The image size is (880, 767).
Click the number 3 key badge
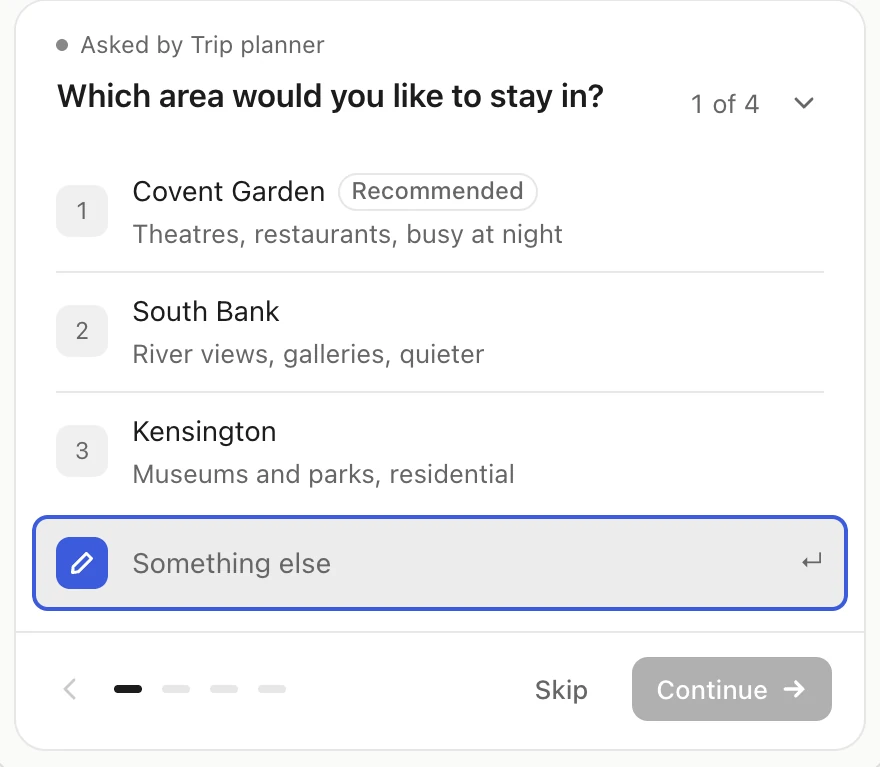pyautogui.click(x=82, y=451)
